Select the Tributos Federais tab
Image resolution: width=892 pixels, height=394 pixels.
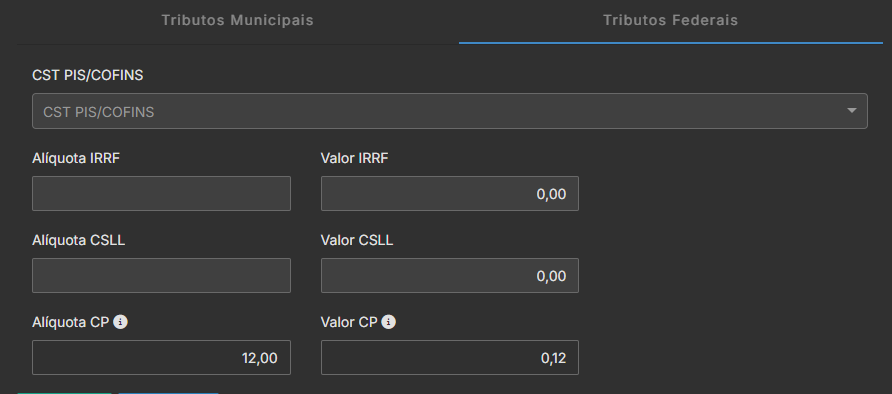tap(671, 20)
